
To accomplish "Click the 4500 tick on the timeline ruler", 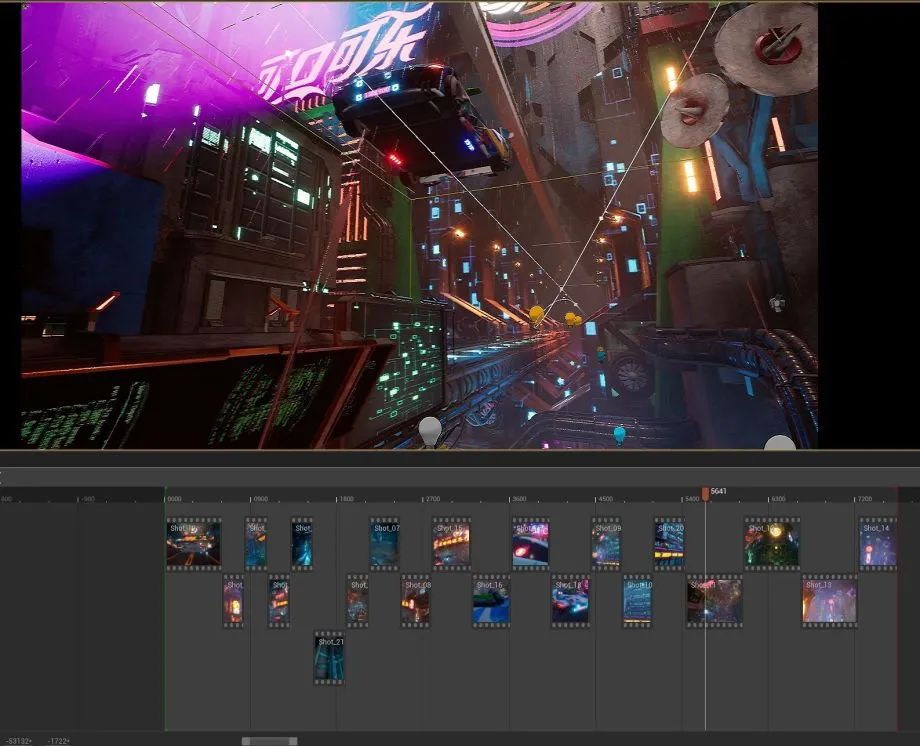I will [x=606, y=499].
